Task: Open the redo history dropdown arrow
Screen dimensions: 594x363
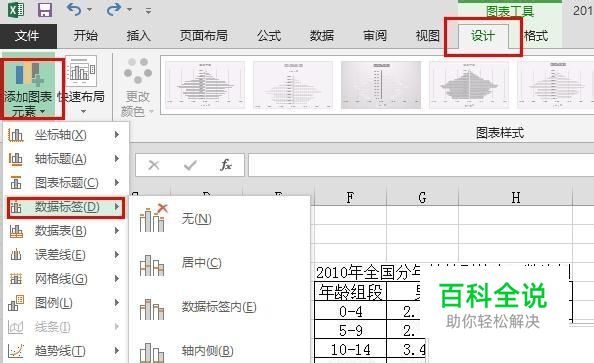Action: point(129,10)
